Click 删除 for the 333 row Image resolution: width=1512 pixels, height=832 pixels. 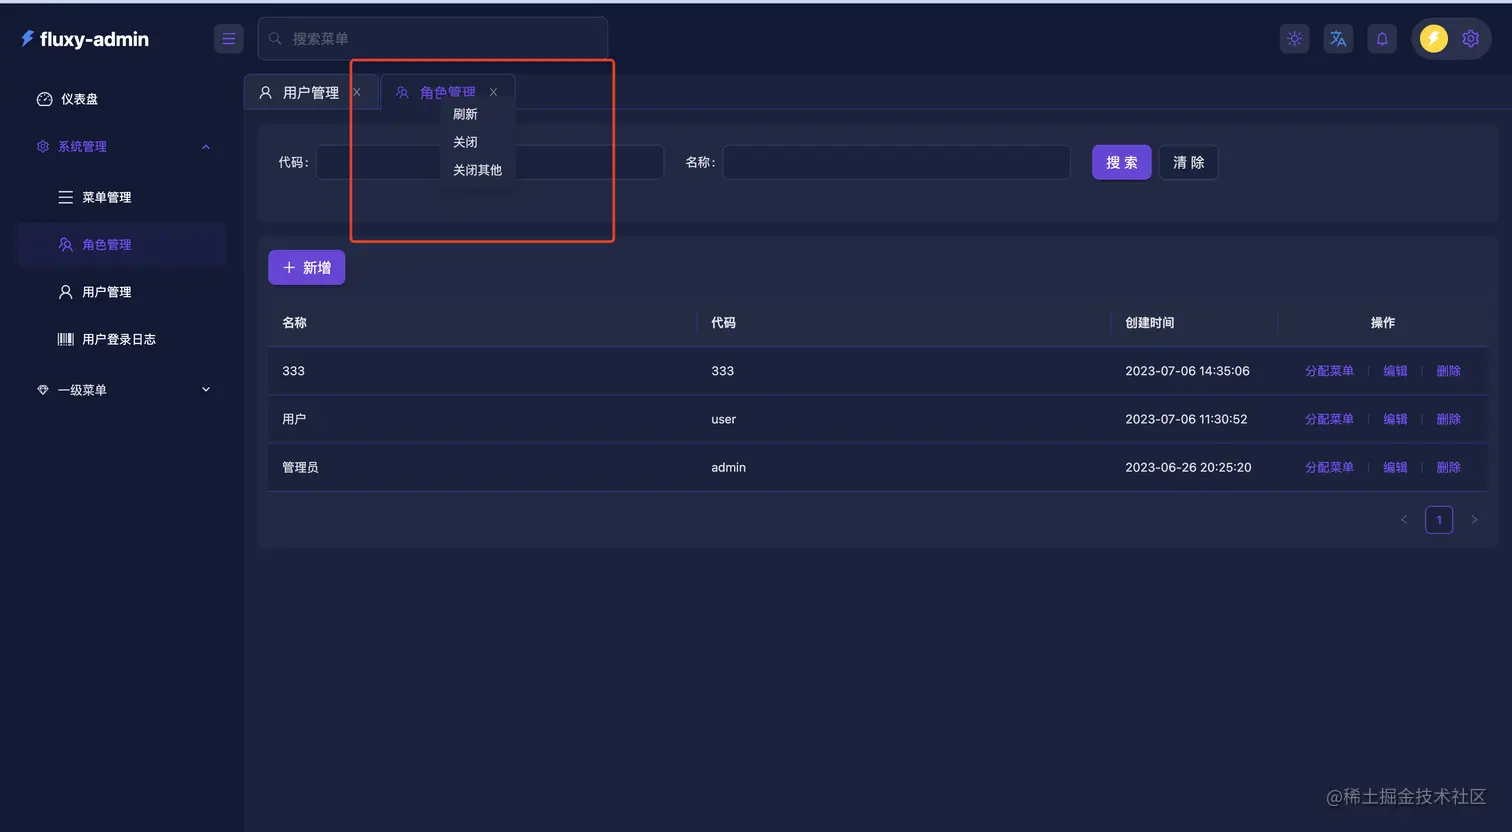click(x=1448, y=371)
